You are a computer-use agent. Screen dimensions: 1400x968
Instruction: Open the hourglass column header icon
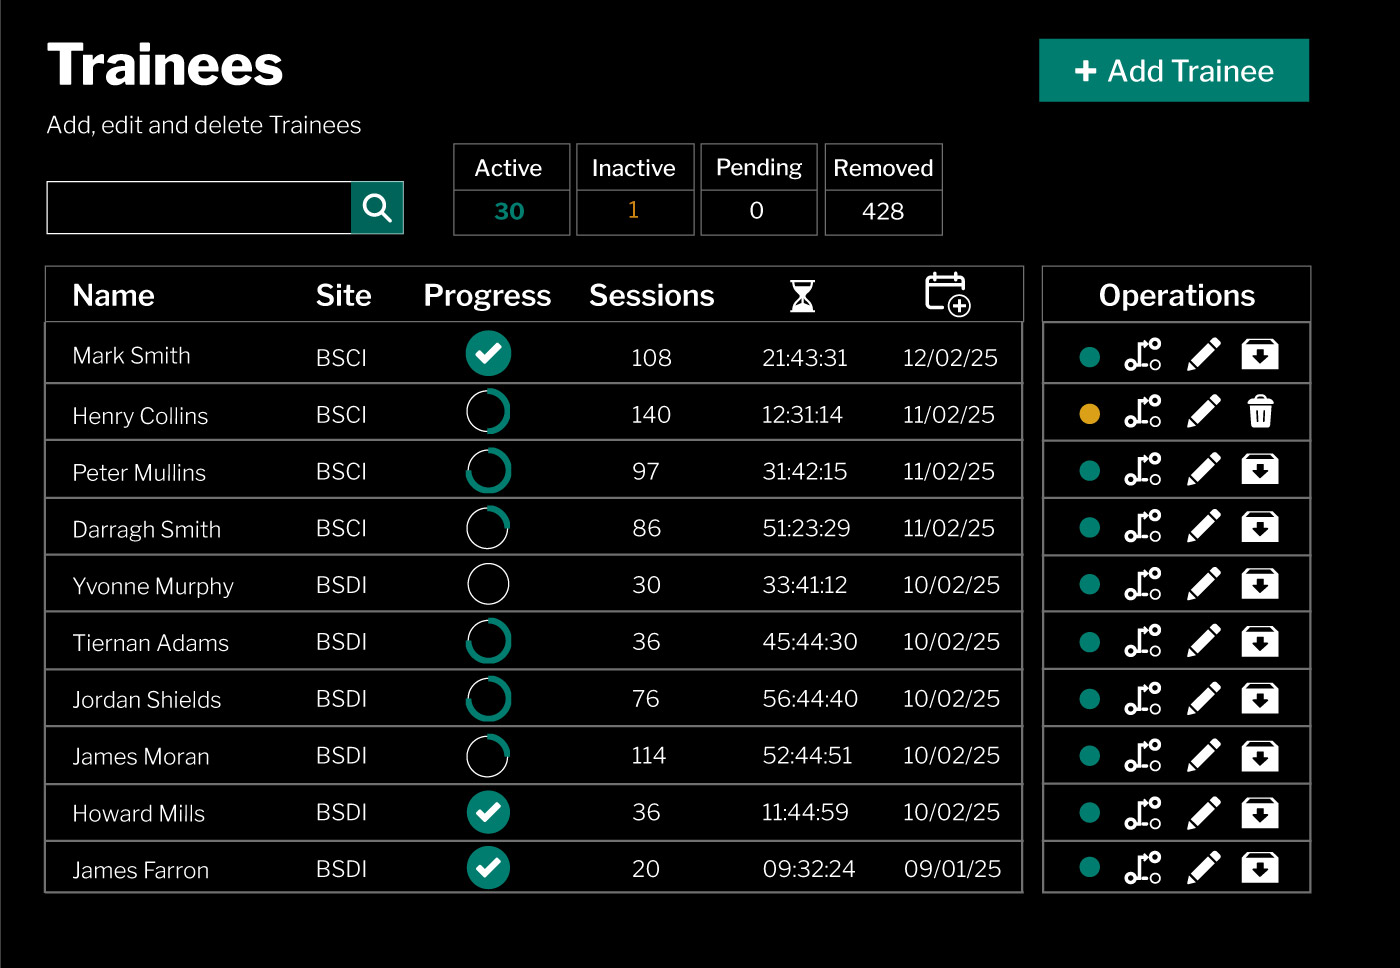(803, 294)
